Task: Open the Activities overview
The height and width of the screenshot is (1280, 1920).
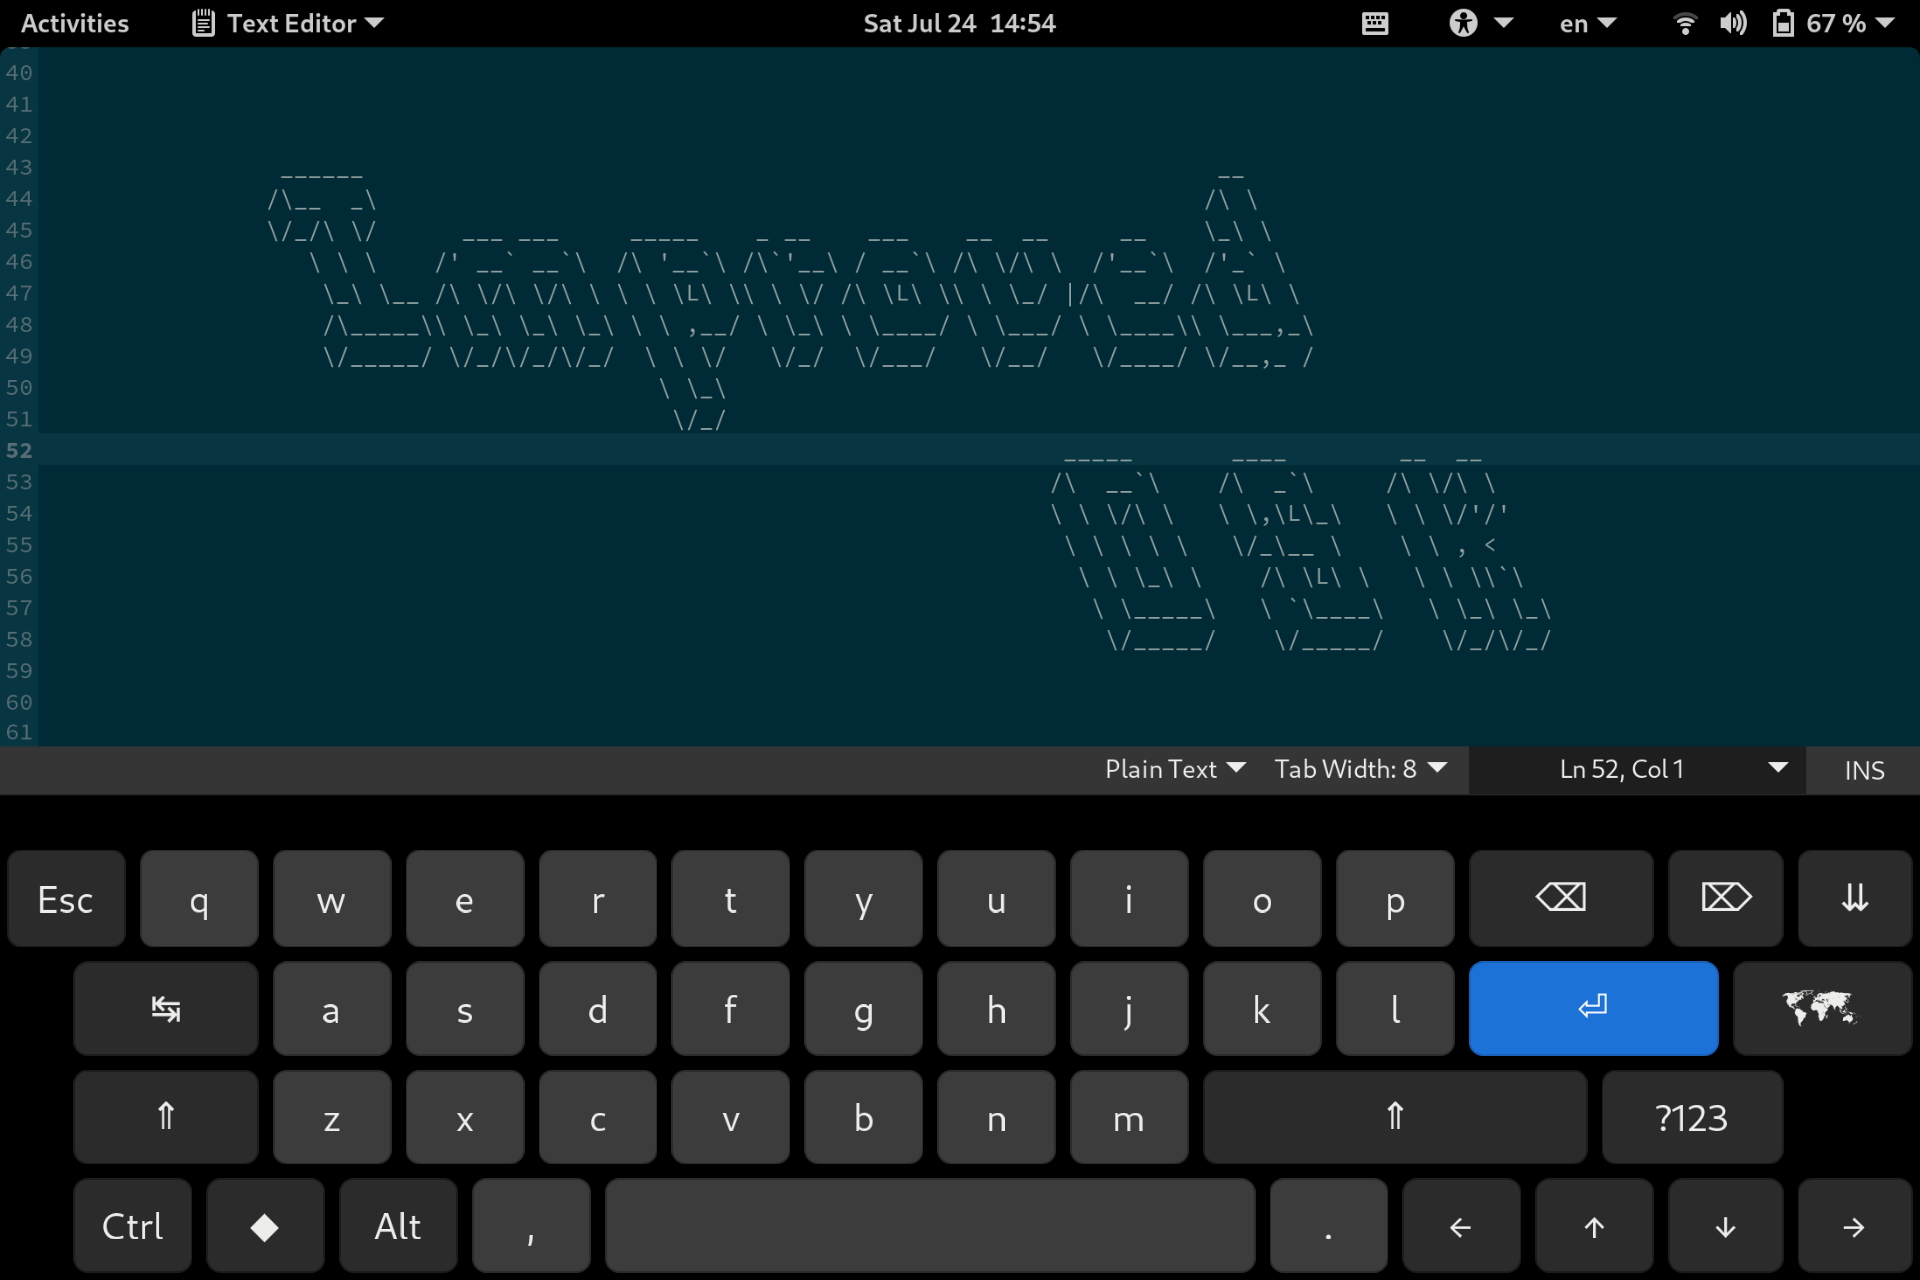Action: pos(75,23)
